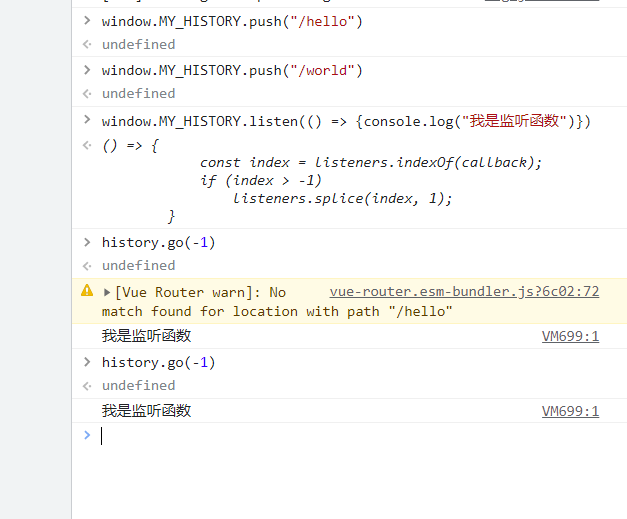Click the listeners.splice(index, 1) code line
The image size is (627, 519).
(342, 198)
